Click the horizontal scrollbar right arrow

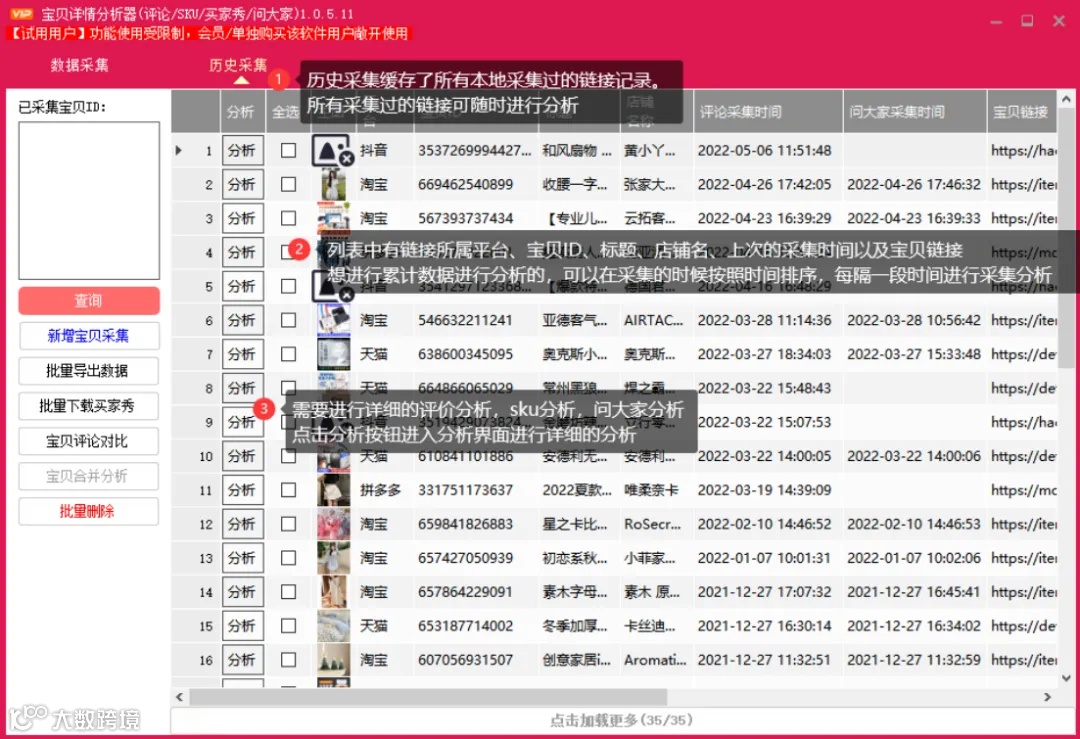[1048, 697]
